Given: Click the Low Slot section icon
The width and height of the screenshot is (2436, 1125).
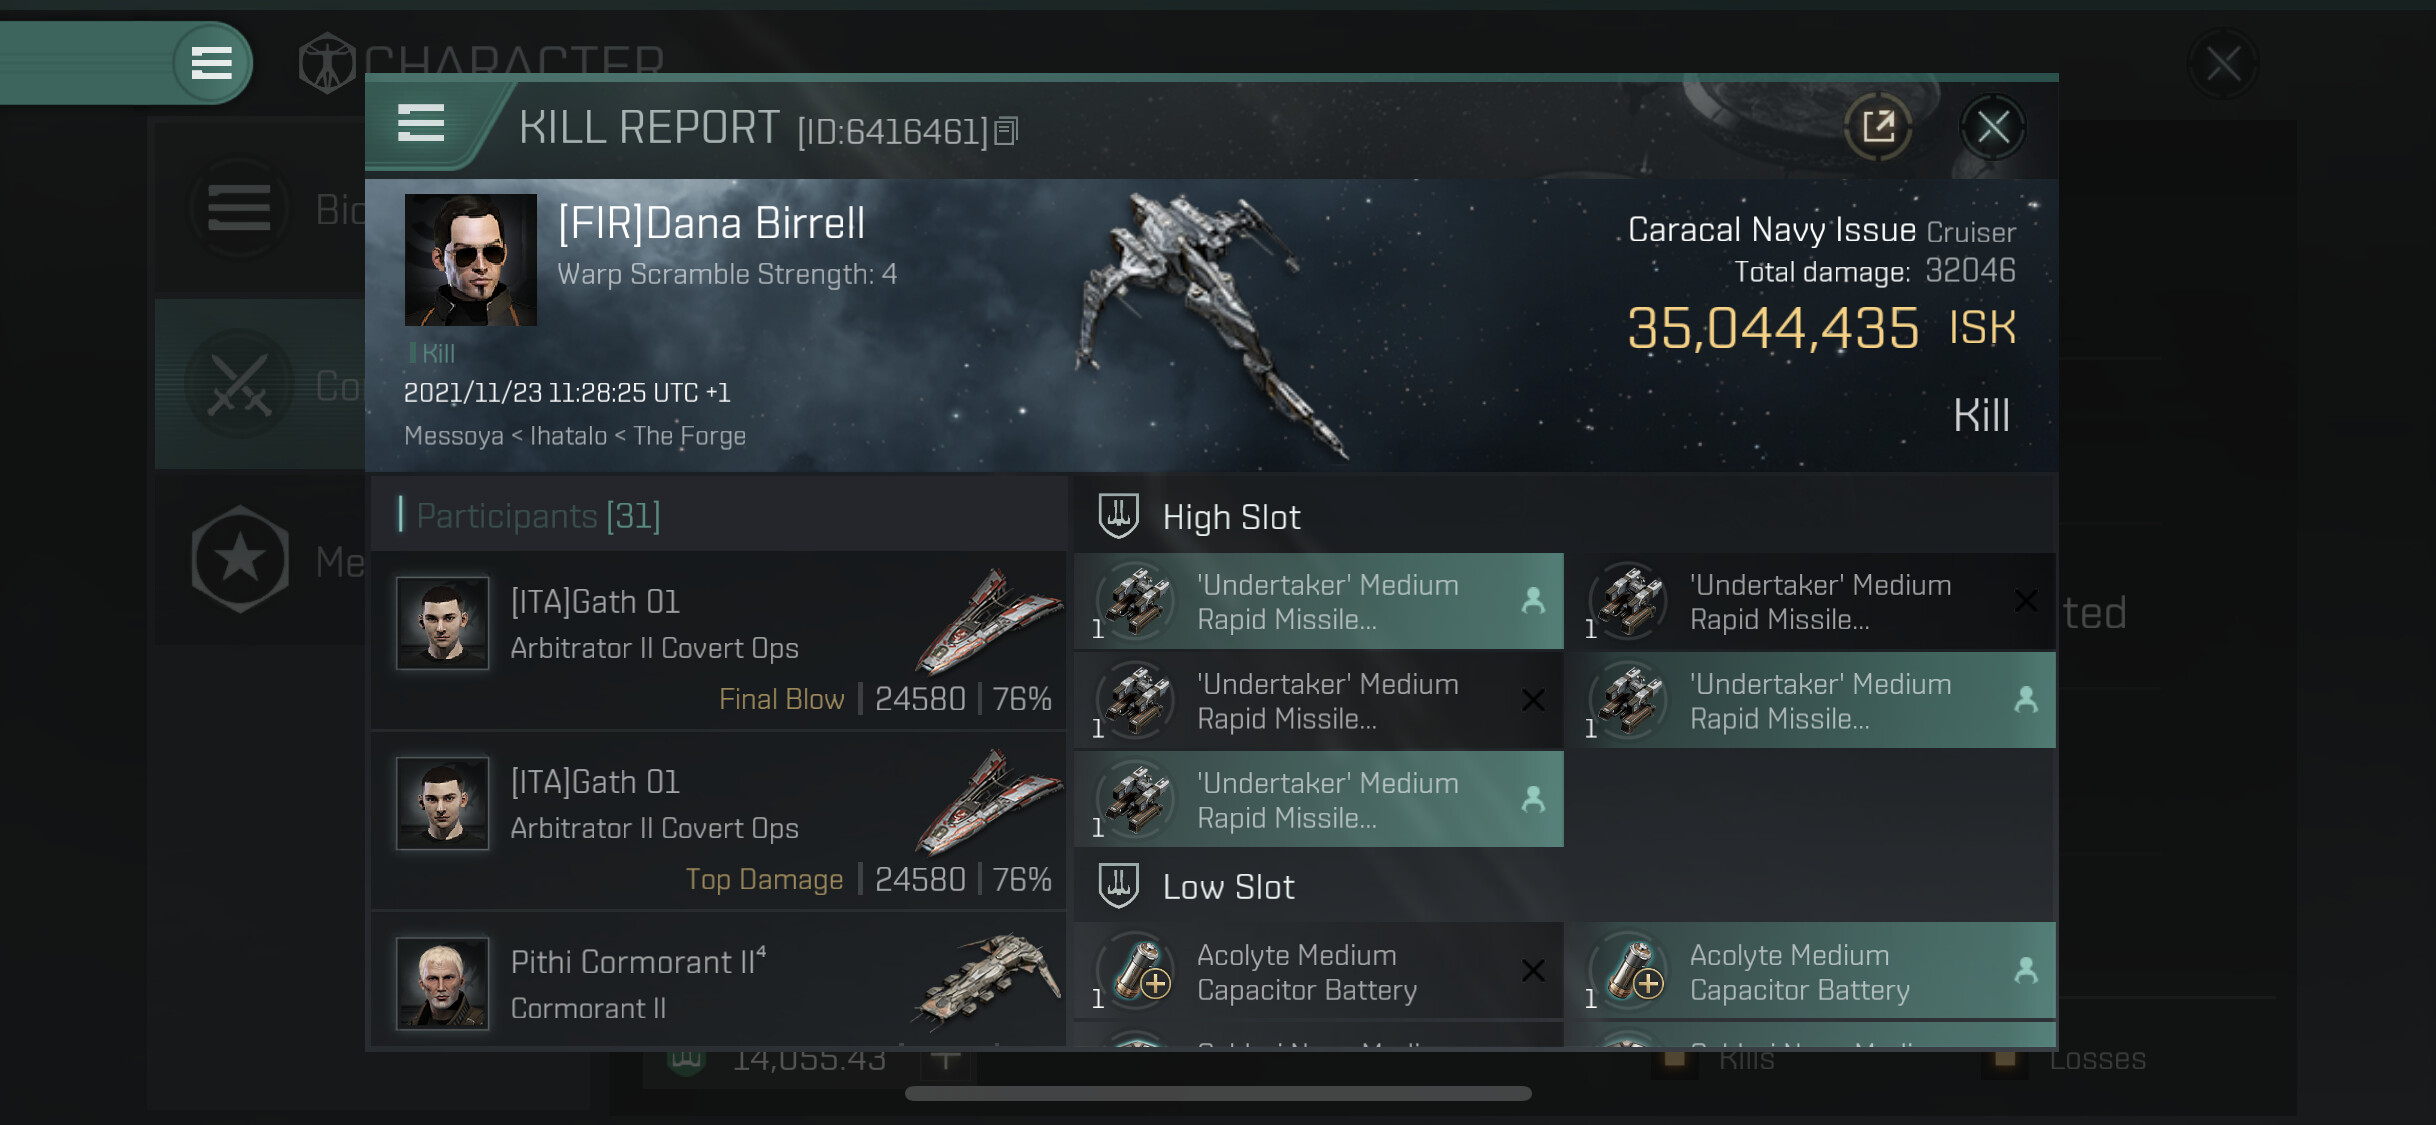Looking at the screenshot, I should pyautogui.click(x=1118, y=886).
